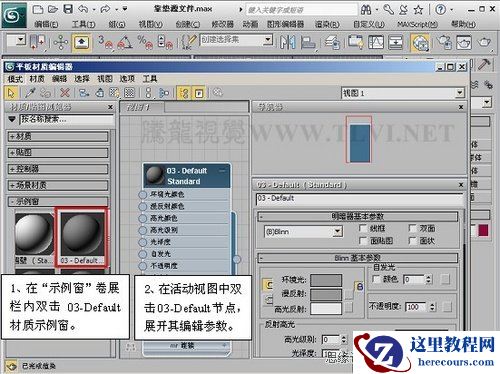This screenshot has height=374, width=500.
Task: Click the Mirror tool icon on main toolbar
Action: coord(287,42)
